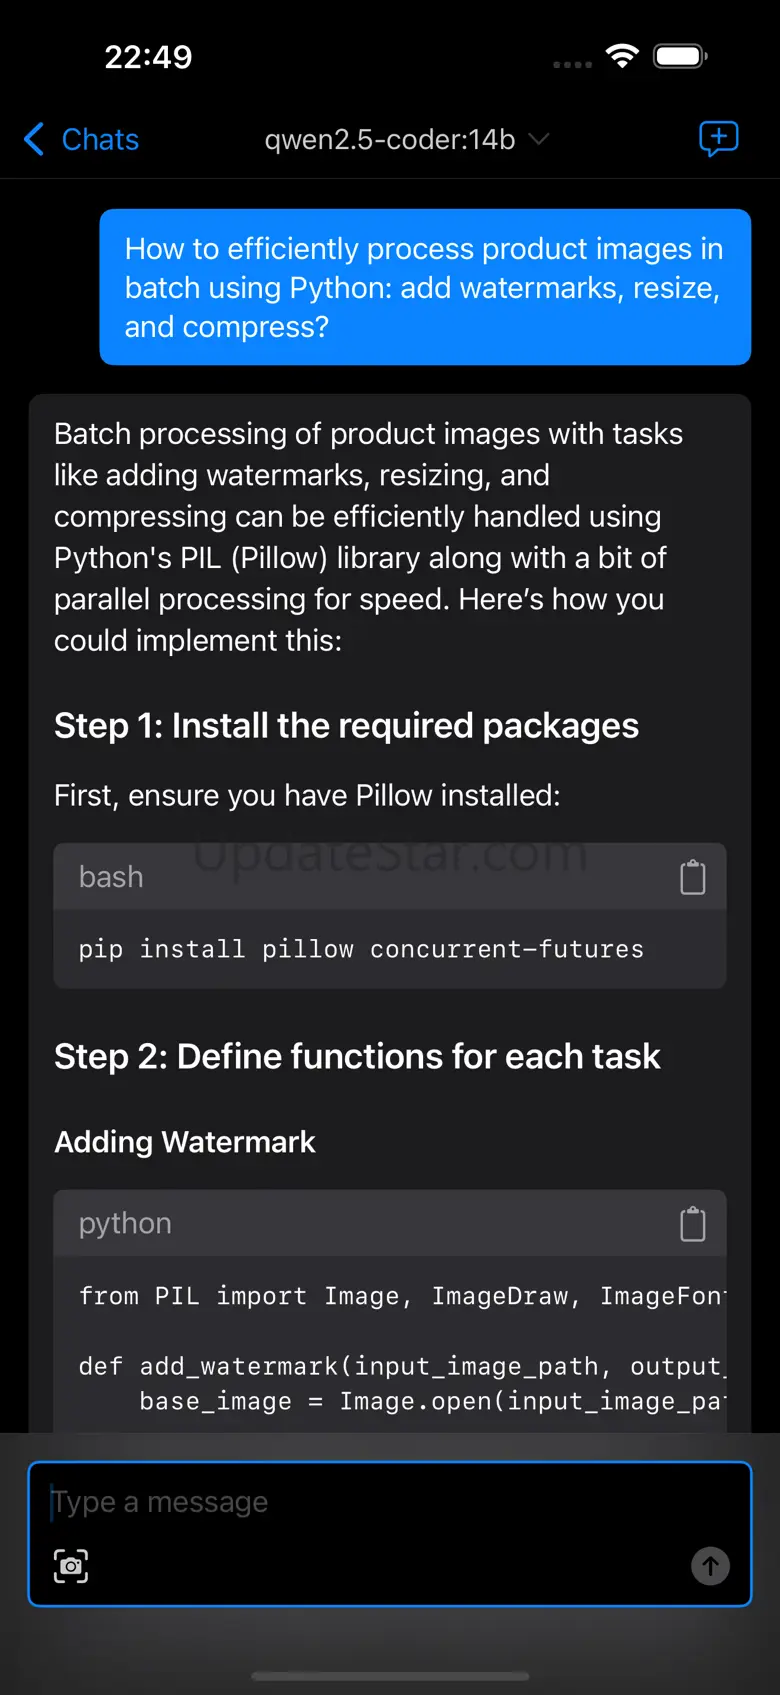Expand the model selector chevron
Screen dimensions: 780x1695
point(539,139)
